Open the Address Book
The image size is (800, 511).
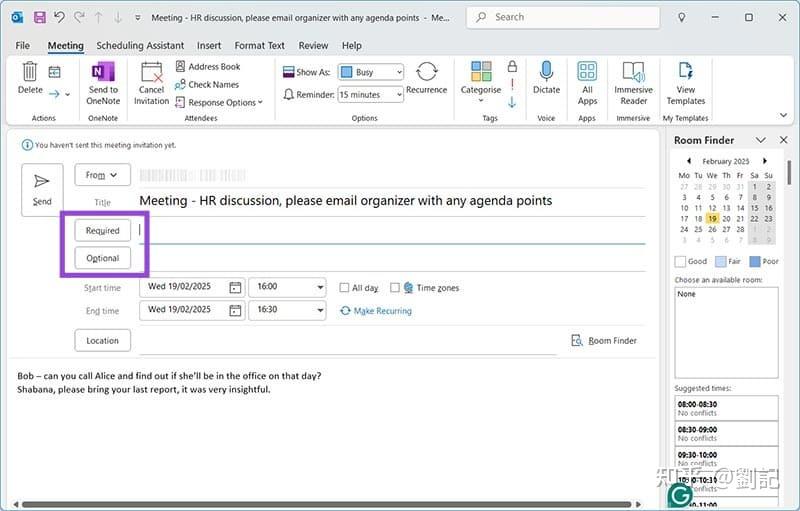[208, 66]
